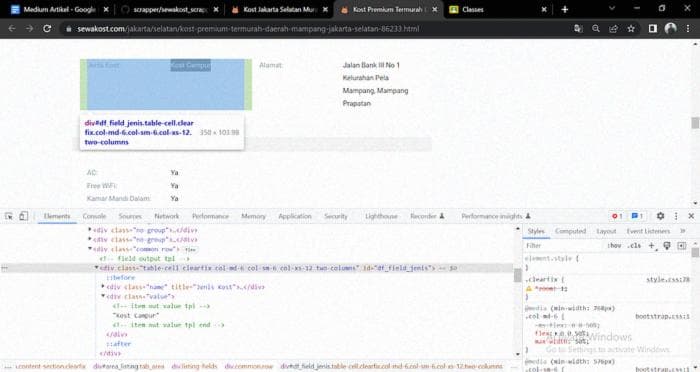
Task: Switch to Styles sidebar tab
Action: pyautogui.click(x=536, y=231)
